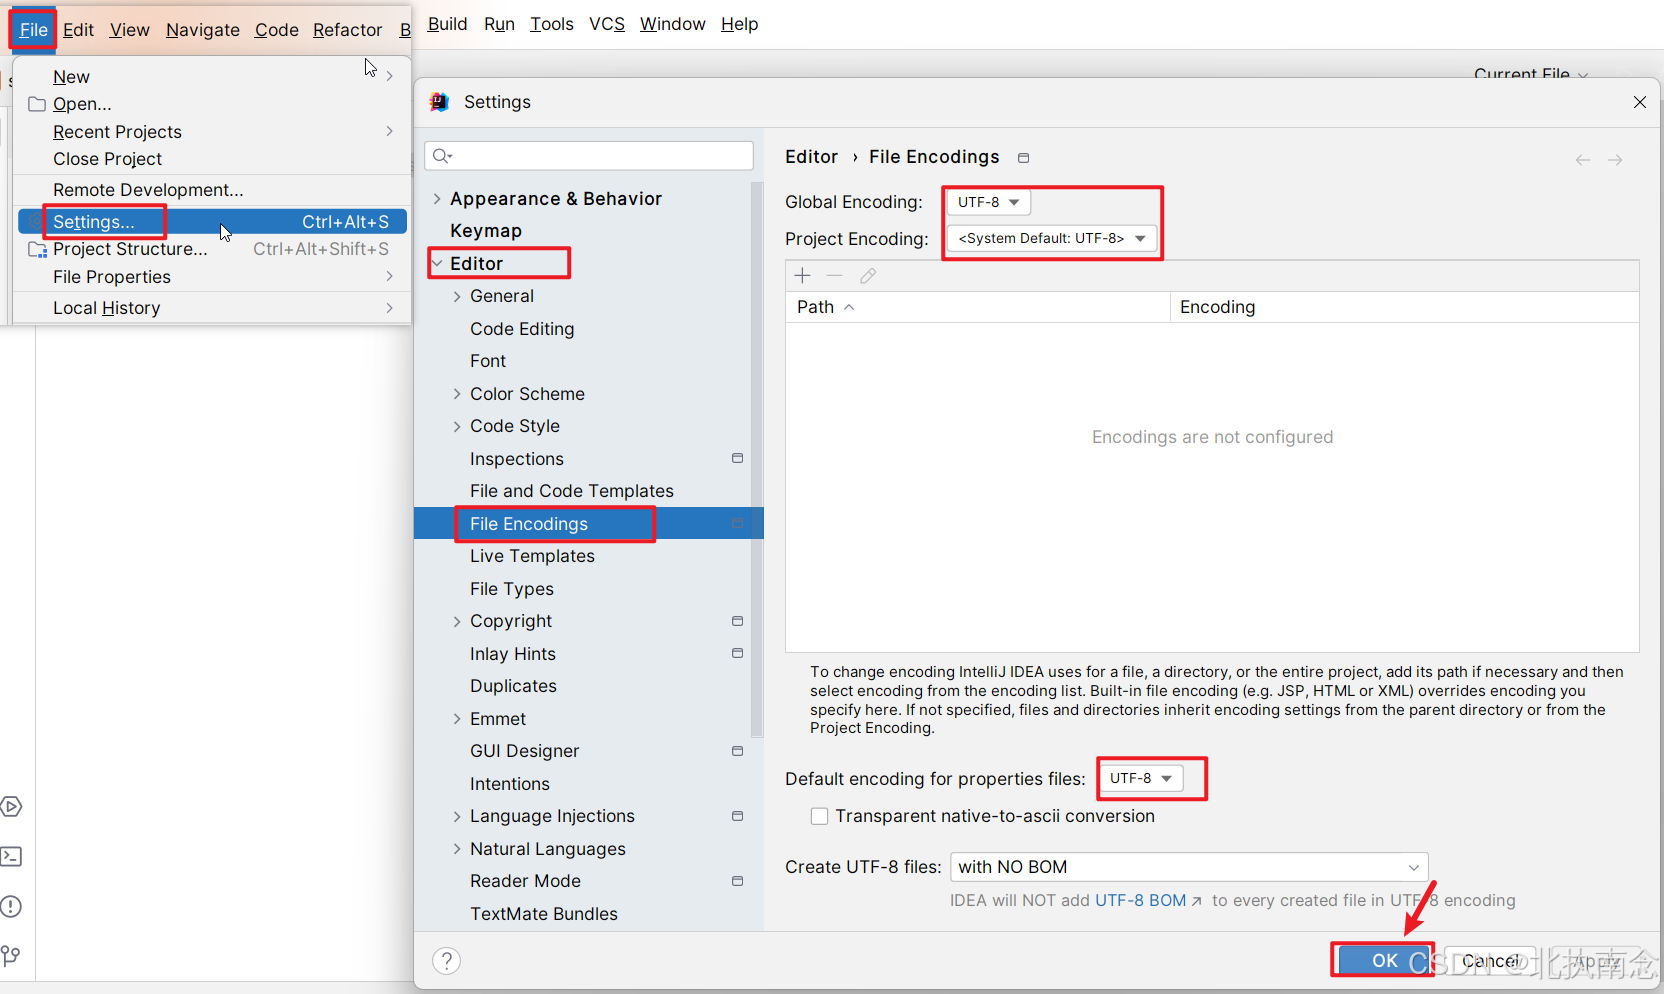This screenshot has height=994, width=1664.
Task: Click the folder icon next to Open...
Action: [x=37, y=104]
